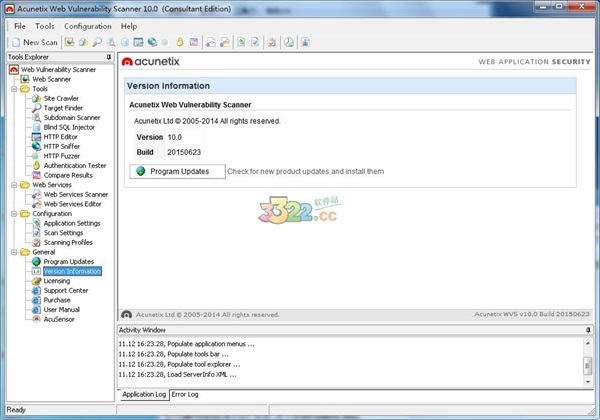The width and height of the screenshot is (600, 420).
Task: Open the Configuration menu
Action: point(88,26)
